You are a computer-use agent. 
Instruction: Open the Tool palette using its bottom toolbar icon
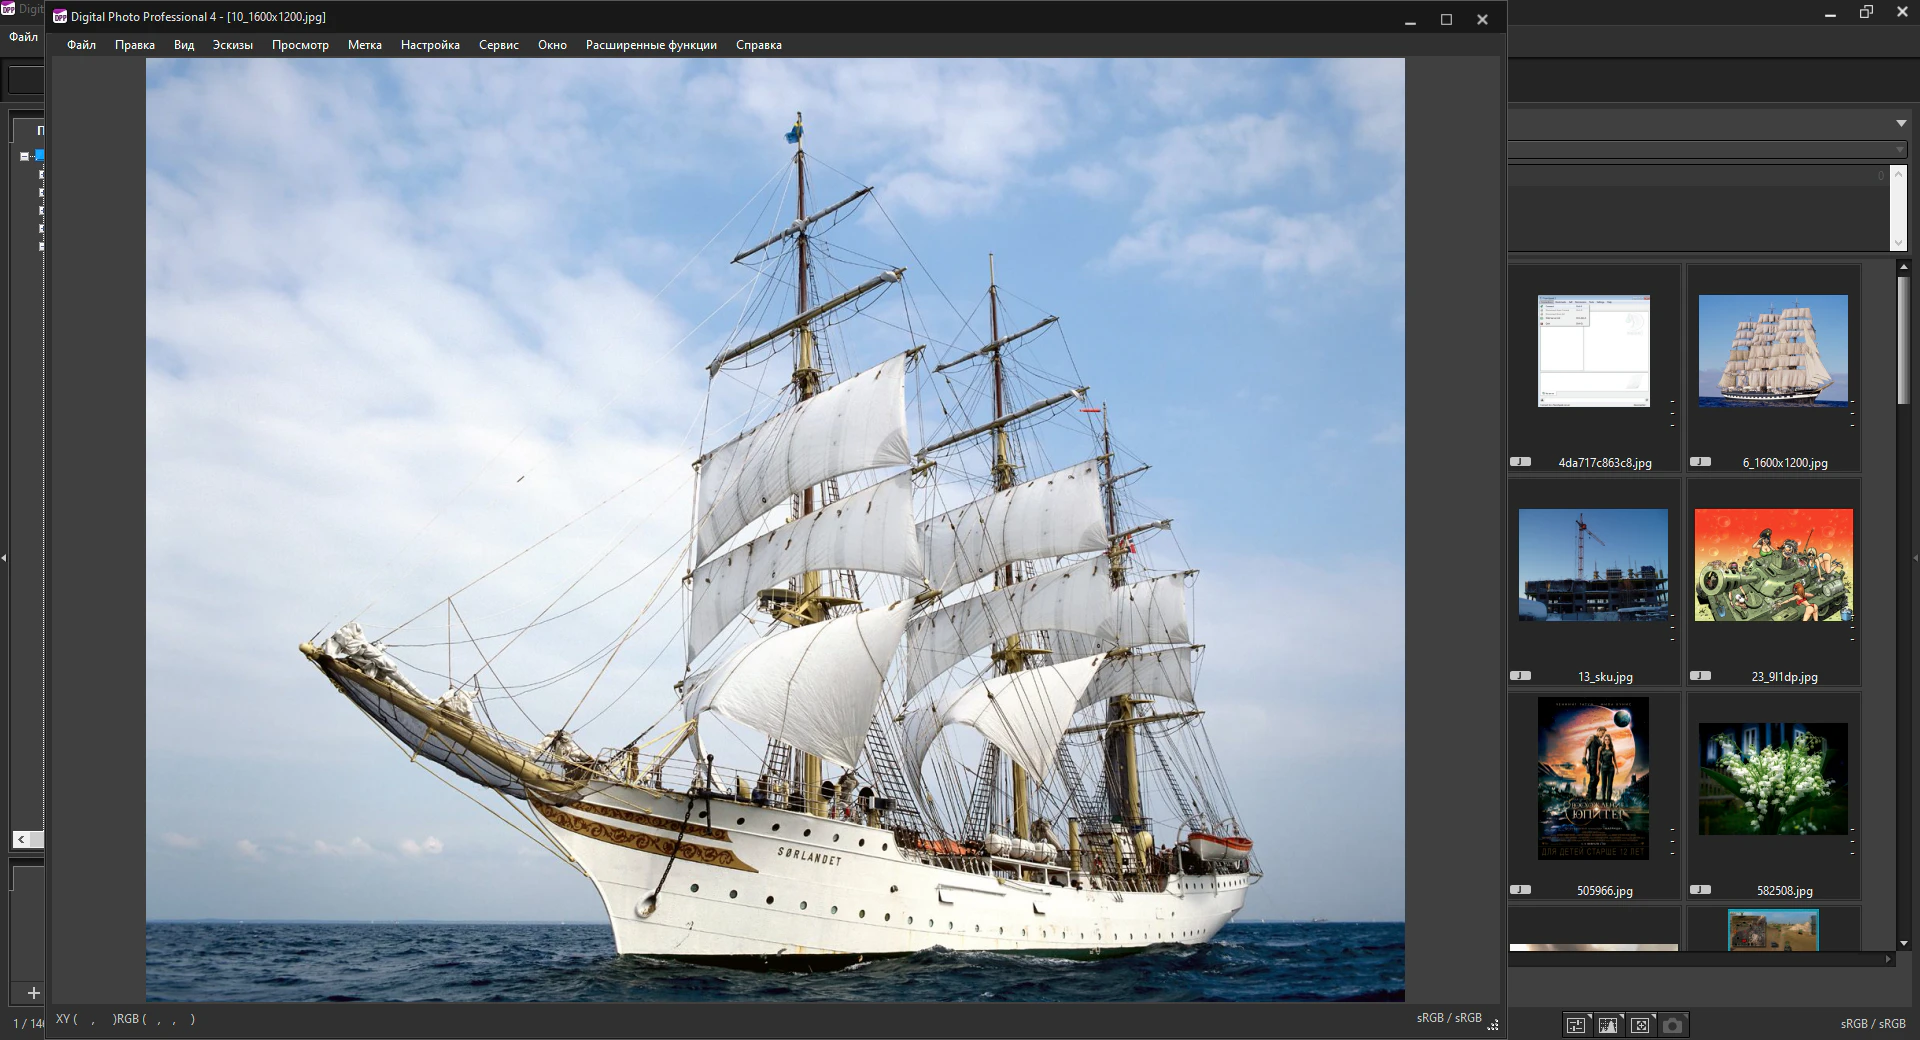pyautogui.click(x=1576, y=1026)
